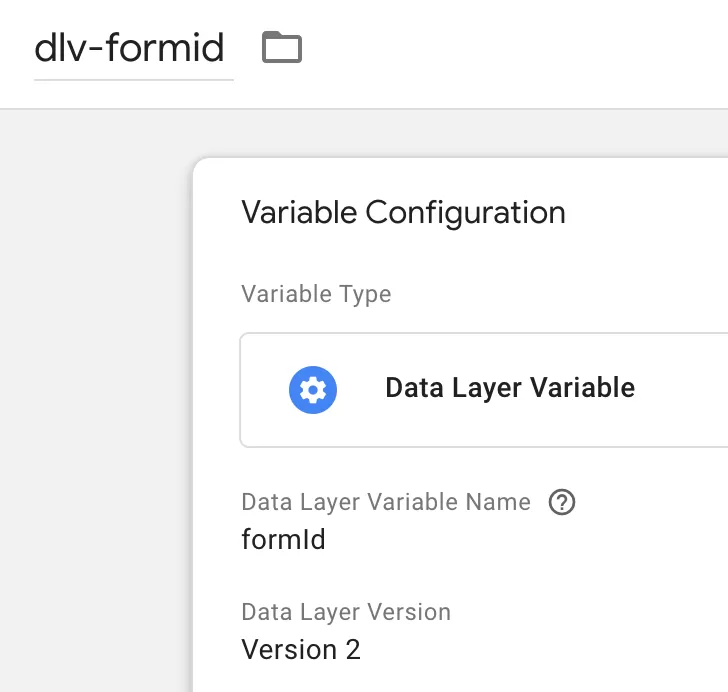Screen dimensions: 728x692
Task: Rename the dlv-formid variable title
Action: point(130,48)
